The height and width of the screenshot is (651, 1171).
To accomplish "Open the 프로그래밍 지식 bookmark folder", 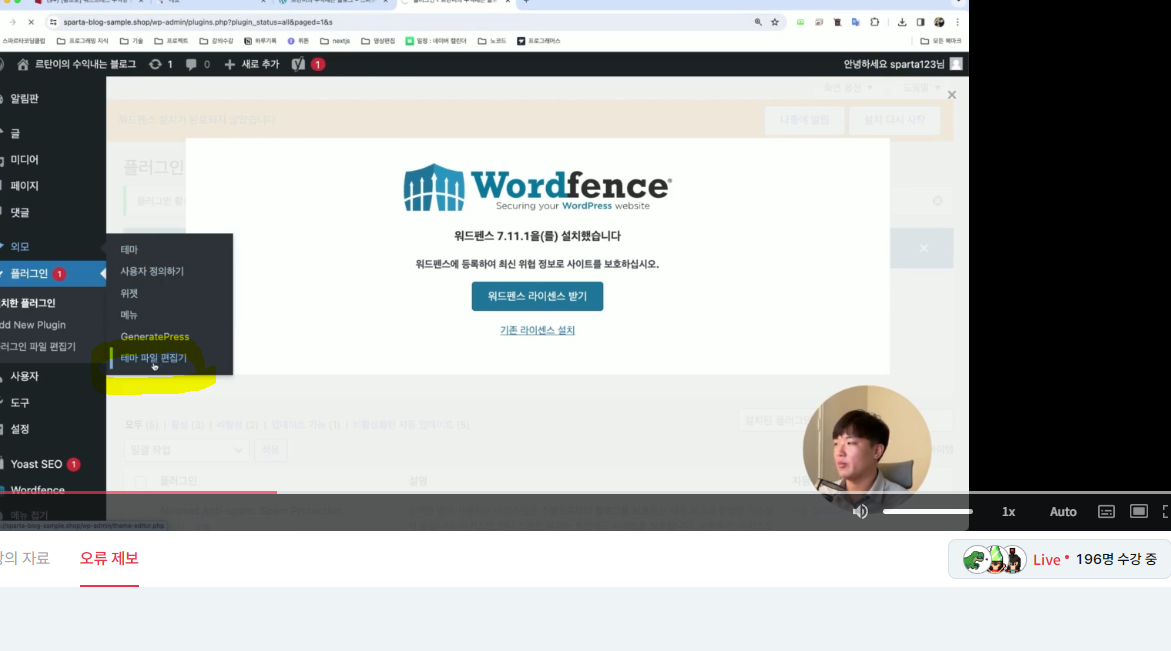I will coord(82,41).
